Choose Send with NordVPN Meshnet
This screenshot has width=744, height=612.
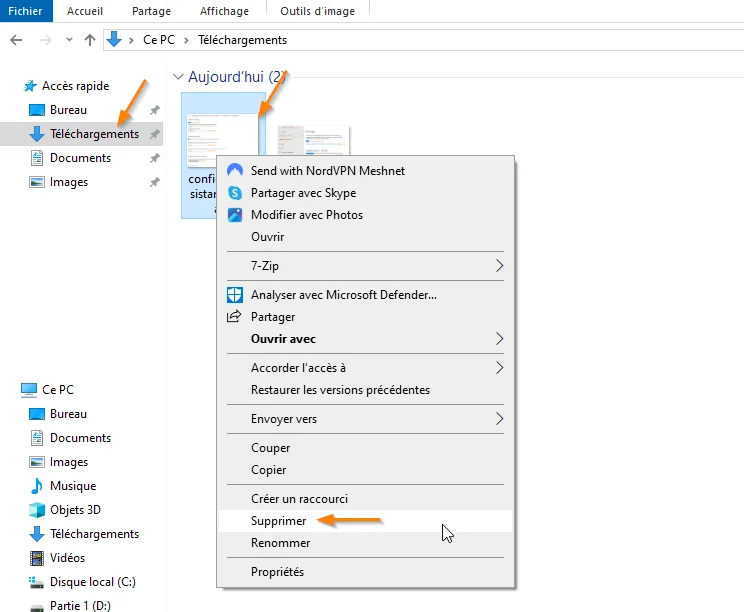coord(365,171)
